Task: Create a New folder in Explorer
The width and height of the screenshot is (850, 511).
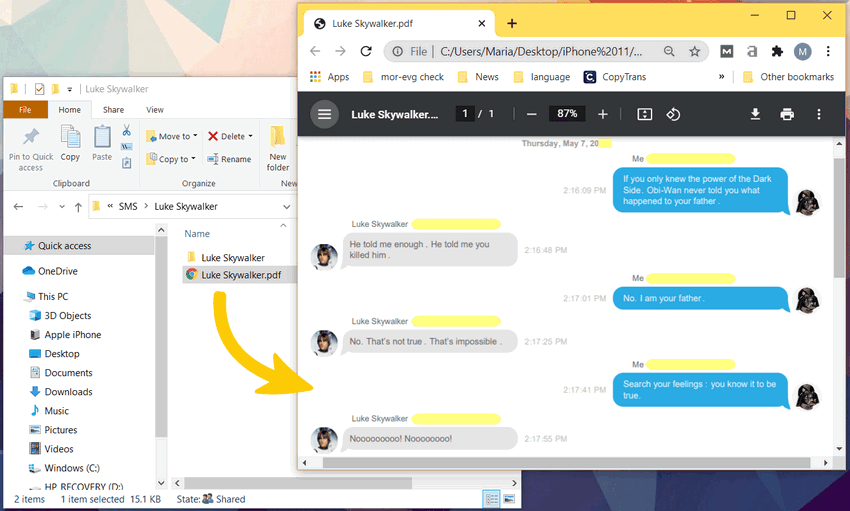Action: tap(278, 148)
